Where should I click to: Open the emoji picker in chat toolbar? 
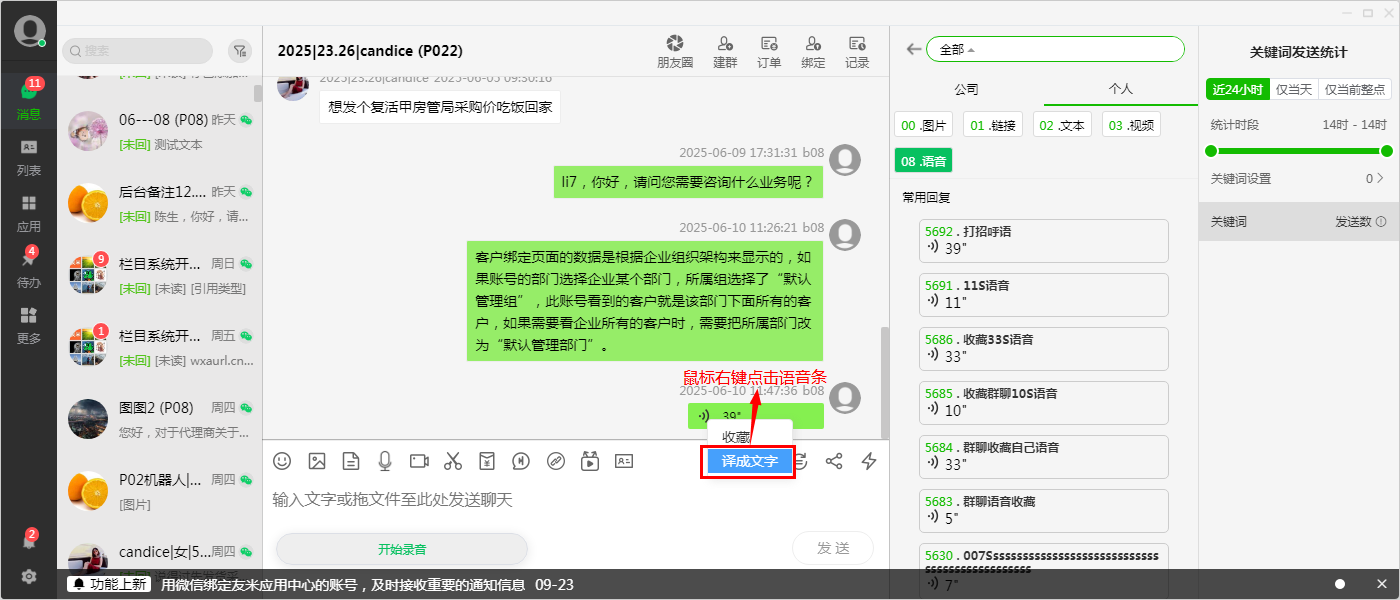281,461
